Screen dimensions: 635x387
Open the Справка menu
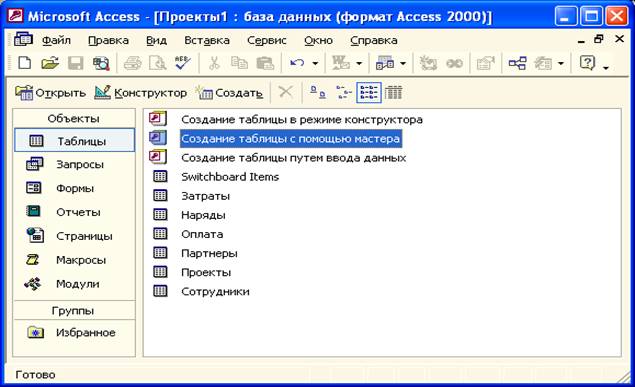tap(373, 40)
